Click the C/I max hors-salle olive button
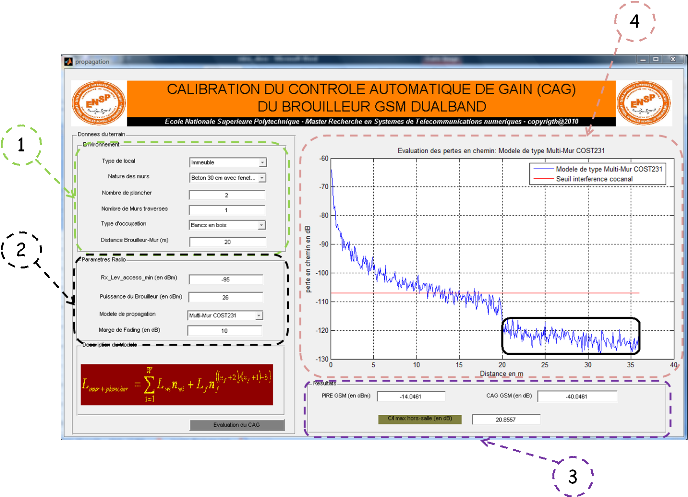This screenshot has width=688, height=497. point(420,419)
